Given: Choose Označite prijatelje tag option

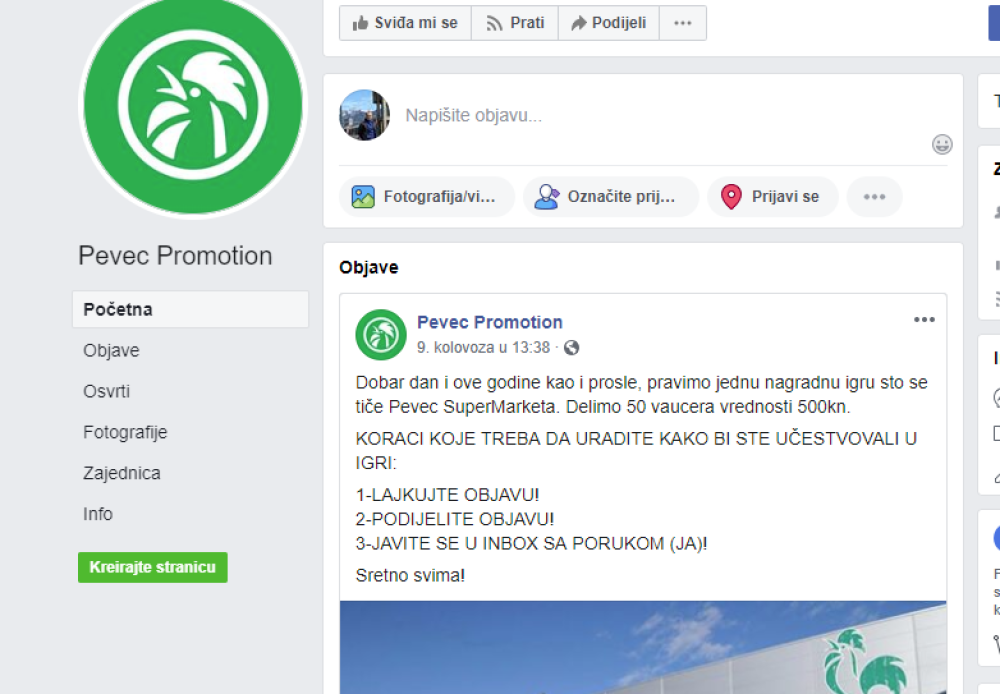Looking at the screenshot, I should (610, 196).
